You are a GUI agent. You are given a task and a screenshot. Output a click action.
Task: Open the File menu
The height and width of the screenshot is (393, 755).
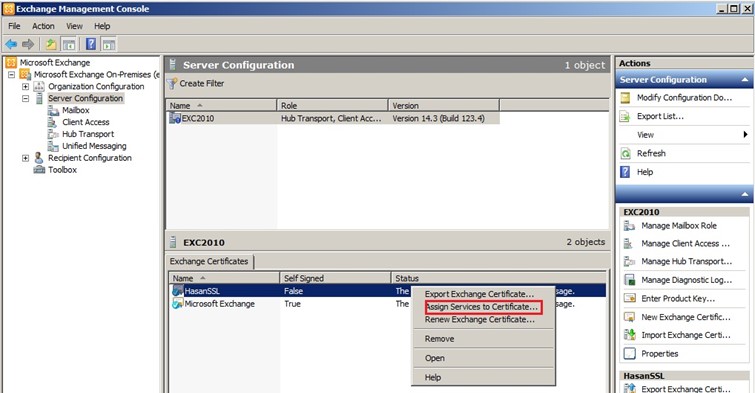pos(14,26)
